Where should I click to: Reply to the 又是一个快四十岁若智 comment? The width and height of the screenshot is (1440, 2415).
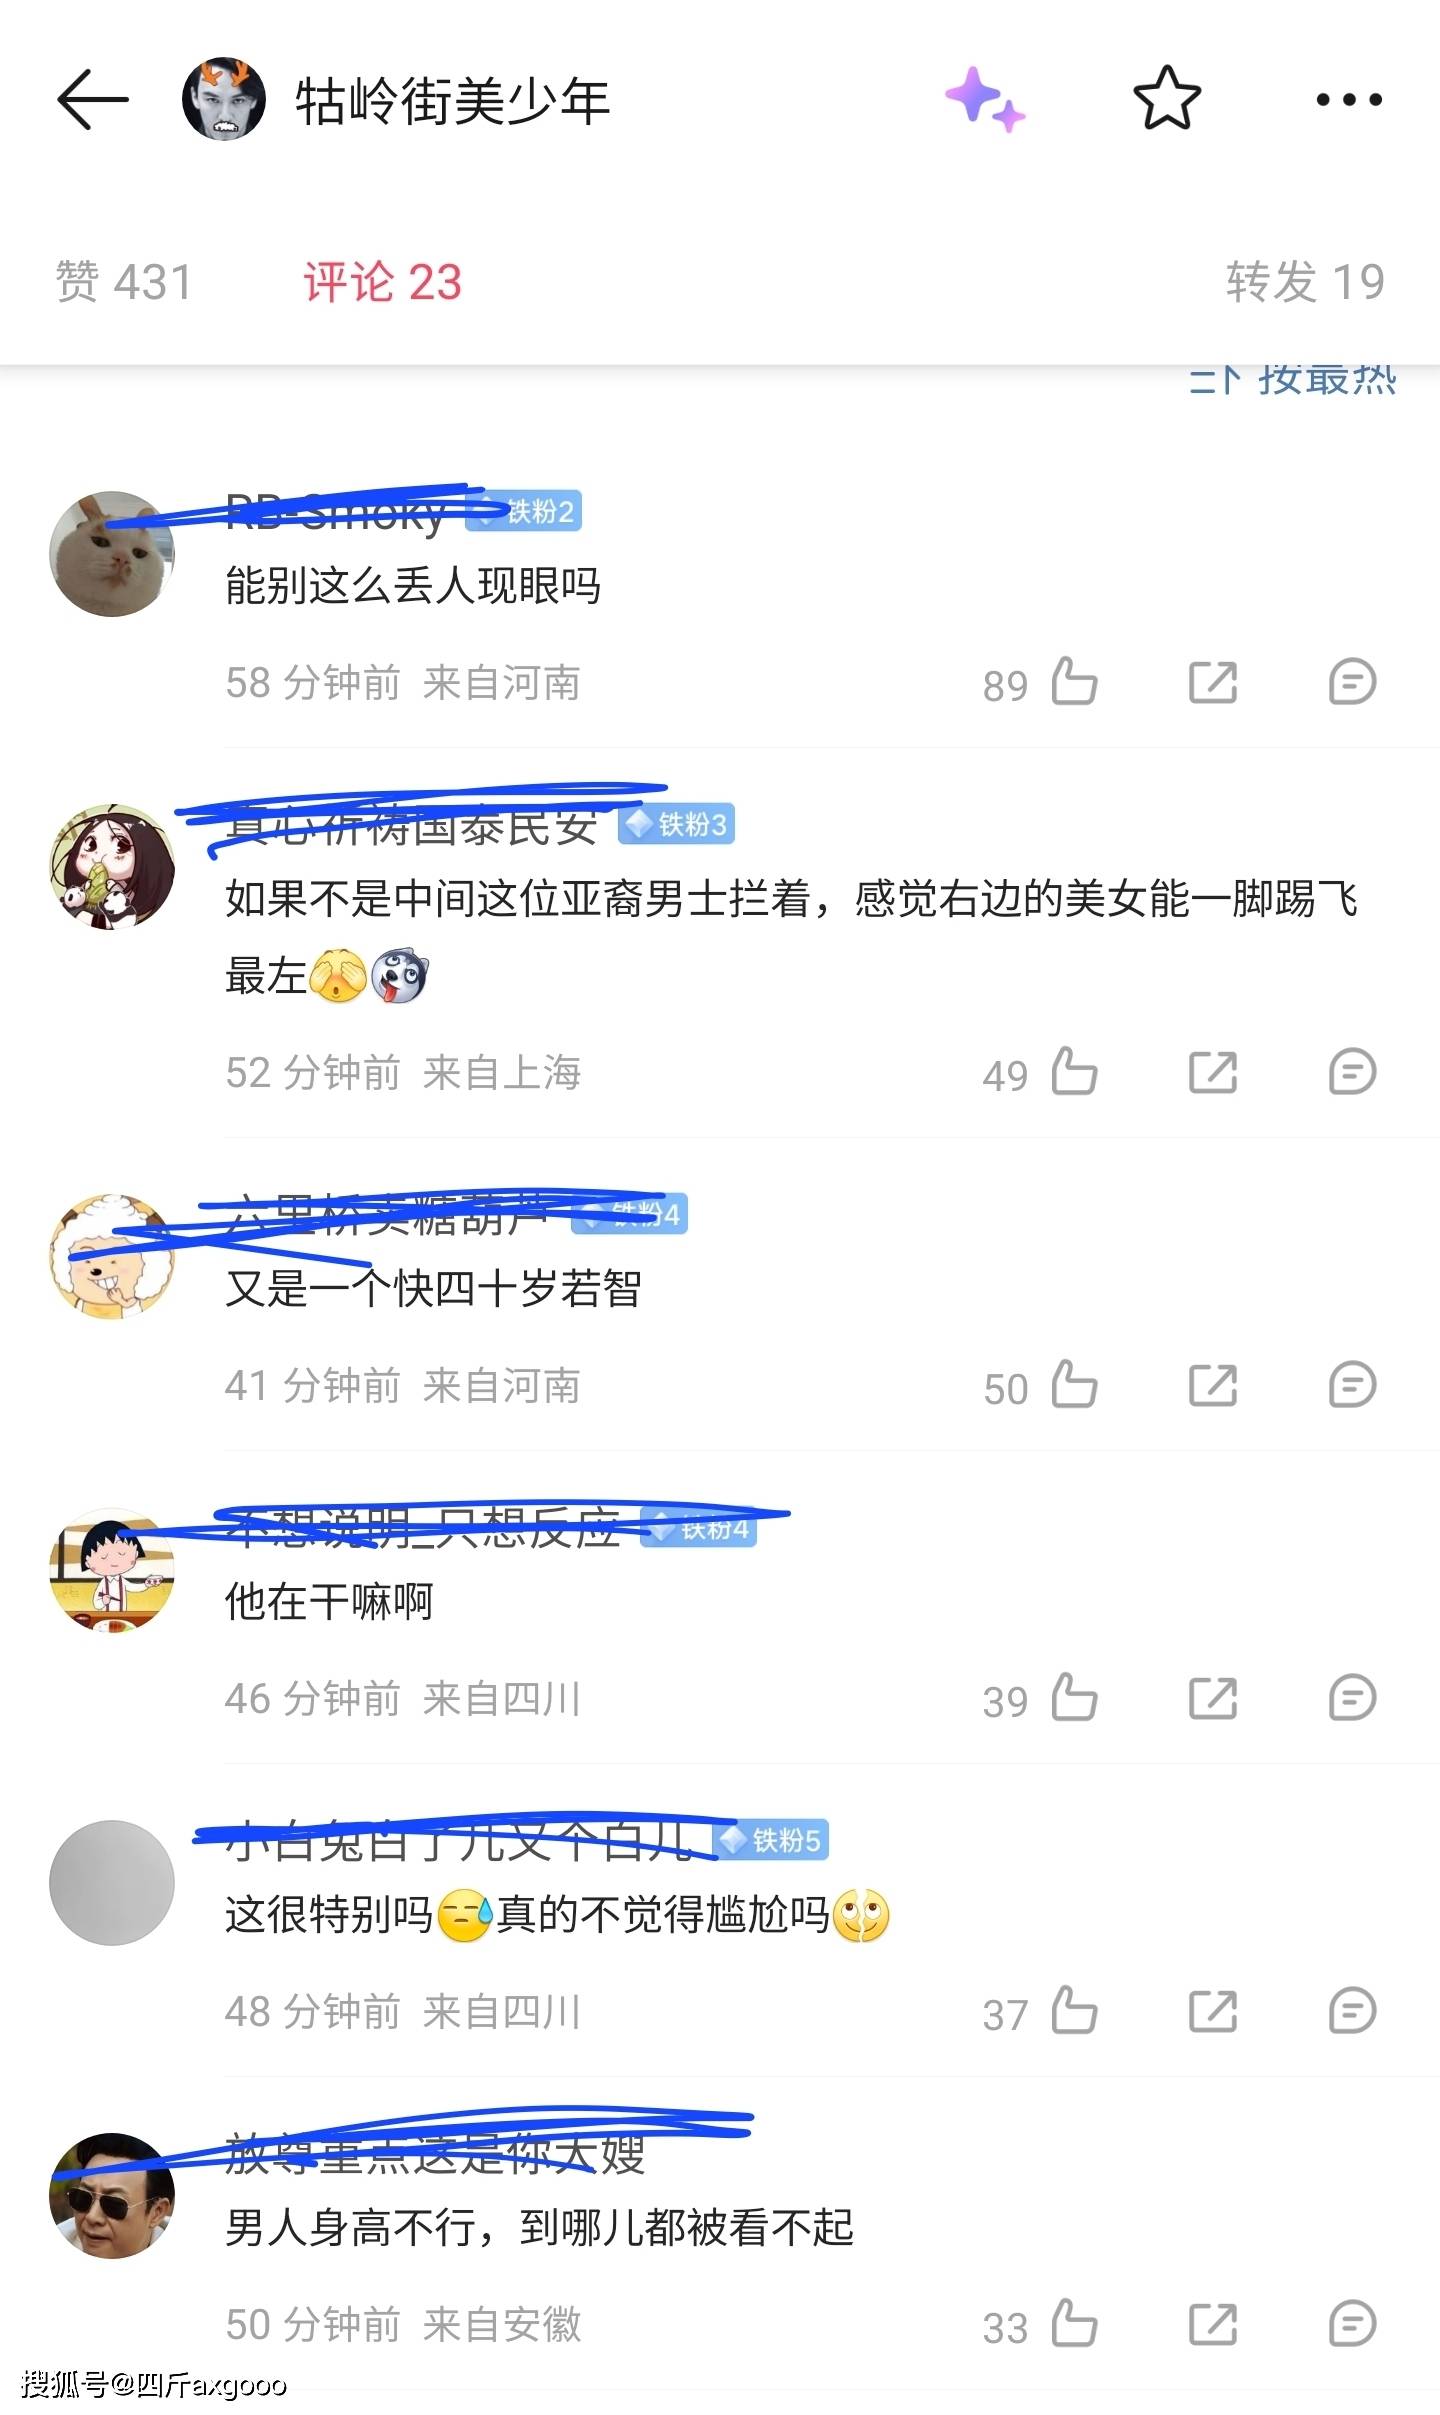click(1352, 1385)
